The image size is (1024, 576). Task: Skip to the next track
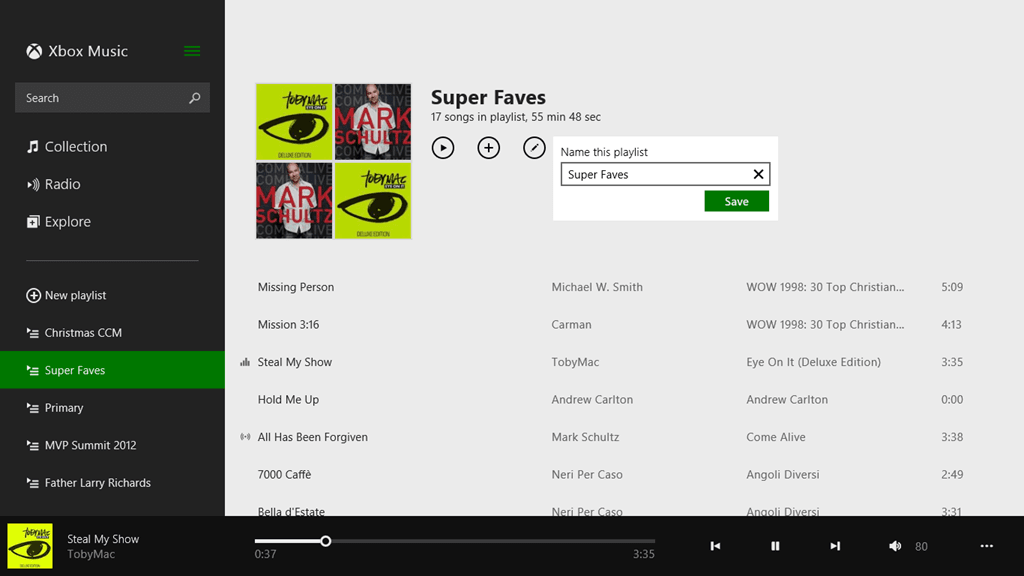tap(835, 546)
